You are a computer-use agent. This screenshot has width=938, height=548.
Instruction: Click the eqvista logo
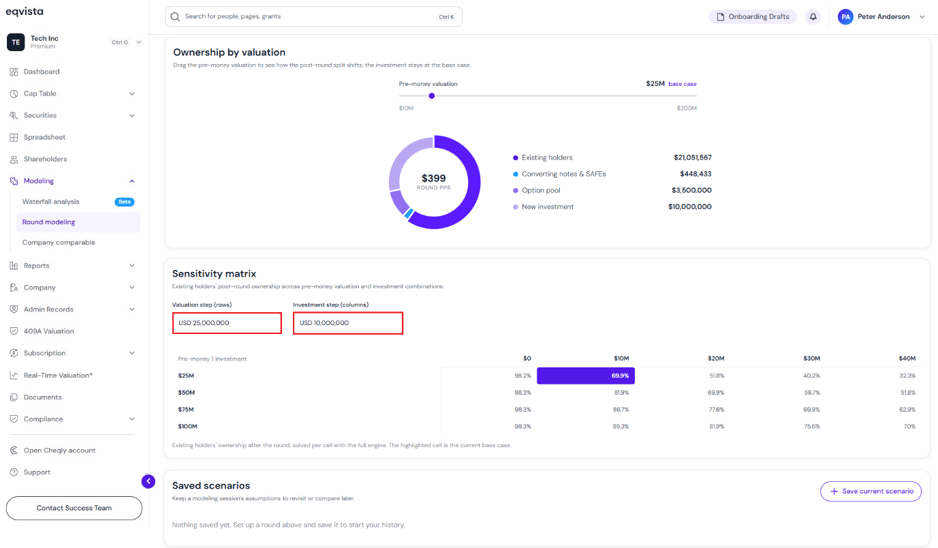25,11
